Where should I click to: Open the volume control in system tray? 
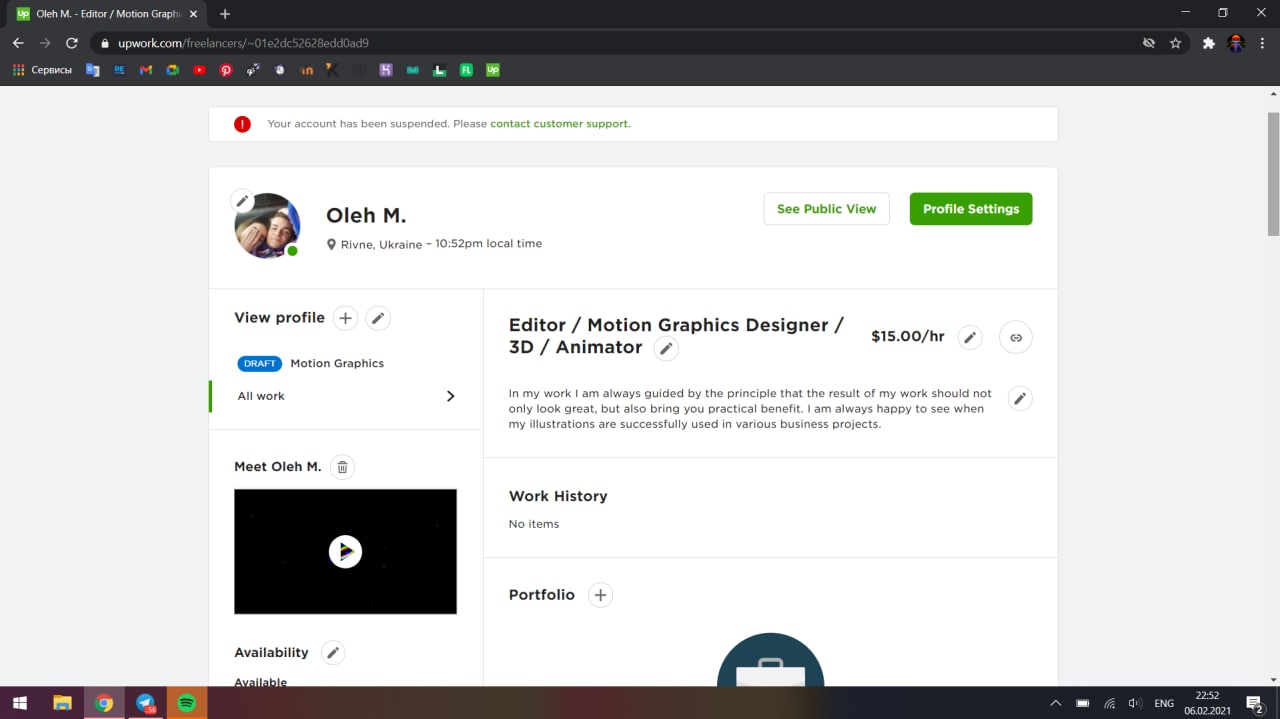click(x=1135, y=703)
